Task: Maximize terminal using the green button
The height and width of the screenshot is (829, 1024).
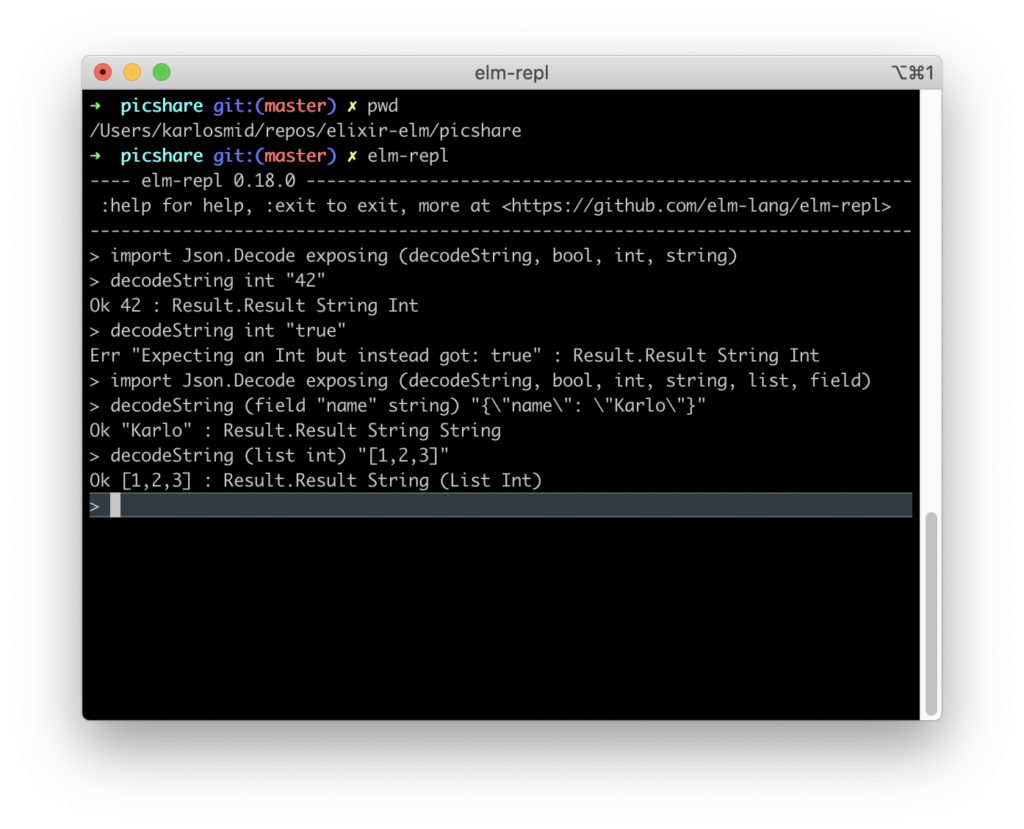Action: point(161,72)
